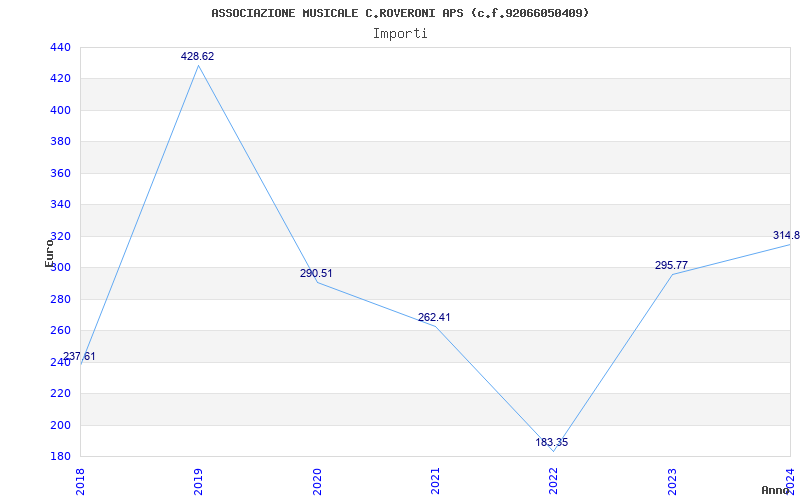Select the 2023 x-axis tick label
The width and height of the screenshot is (800, 500).
pos(672,481)
